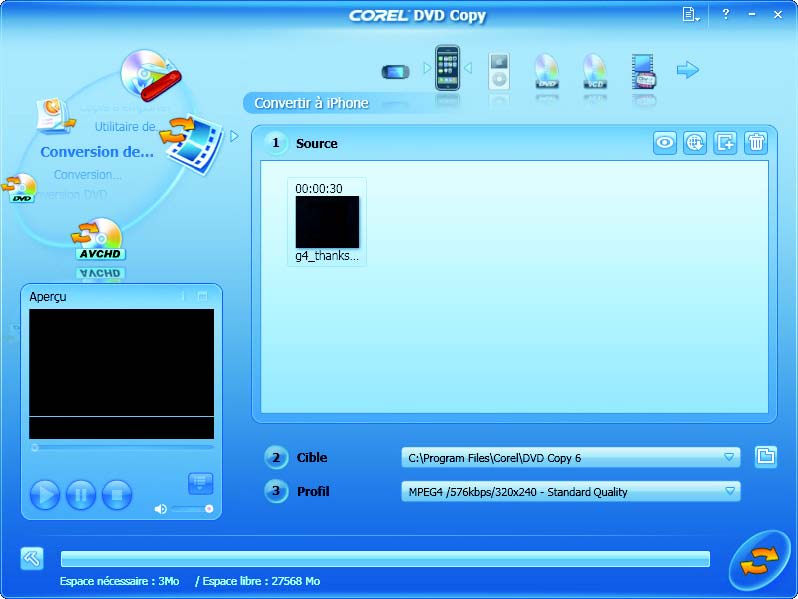798x599 pixels.
Task: Open the disc utility knife icon
Action: click(151, 75)
